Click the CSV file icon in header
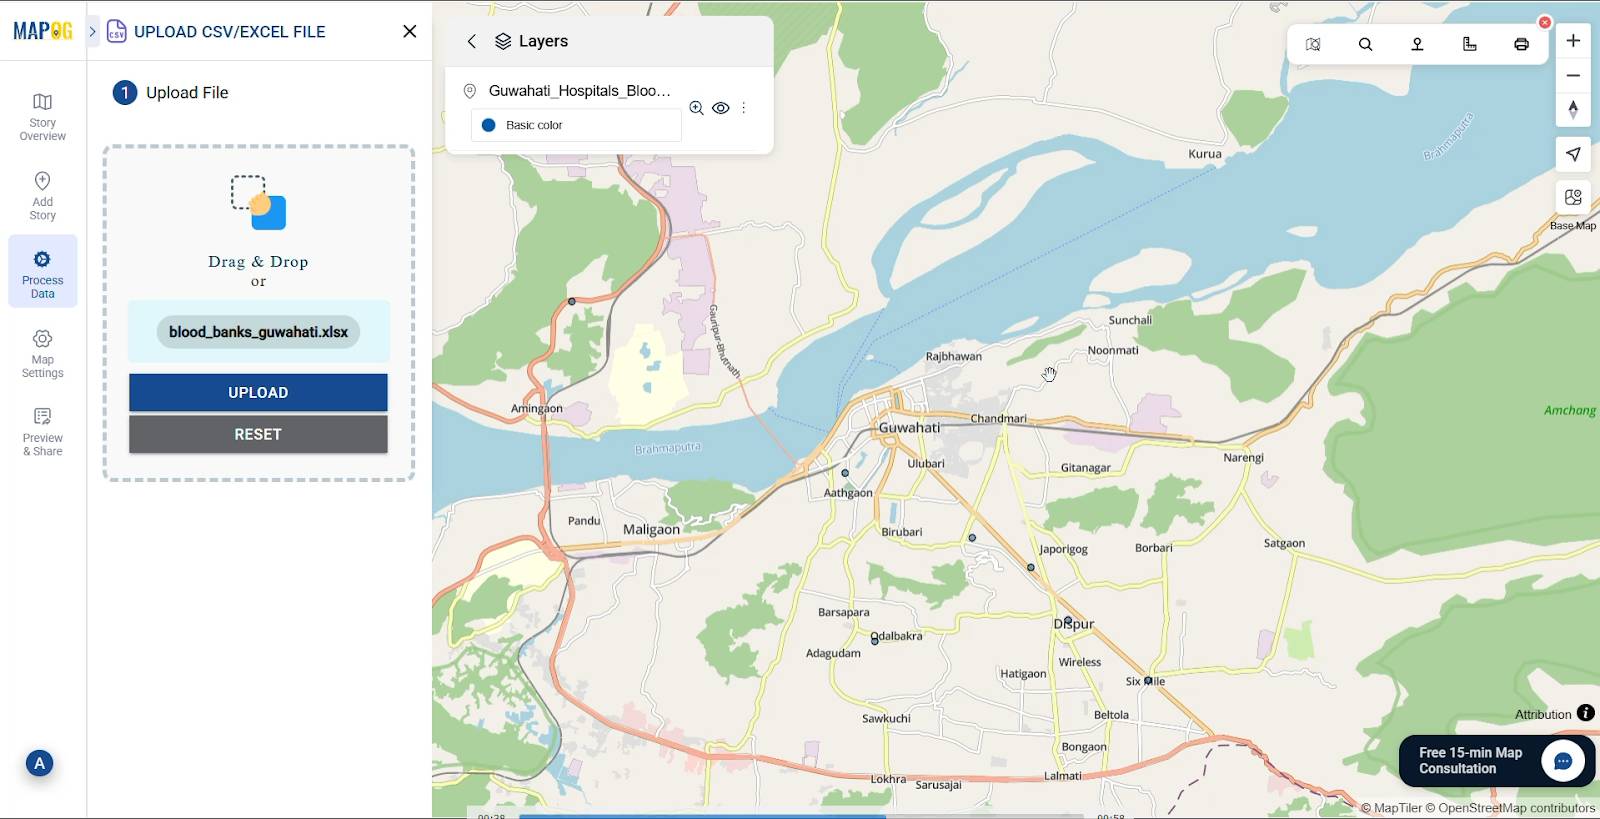 (x=116, y=31)
